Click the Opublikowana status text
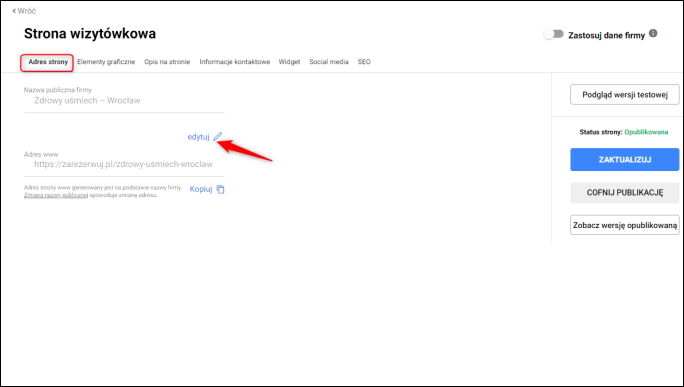 coord(646,132)
